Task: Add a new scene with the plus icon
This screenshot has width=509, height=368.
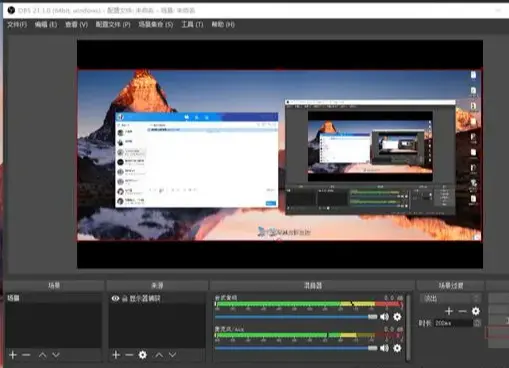Action: 13,355
